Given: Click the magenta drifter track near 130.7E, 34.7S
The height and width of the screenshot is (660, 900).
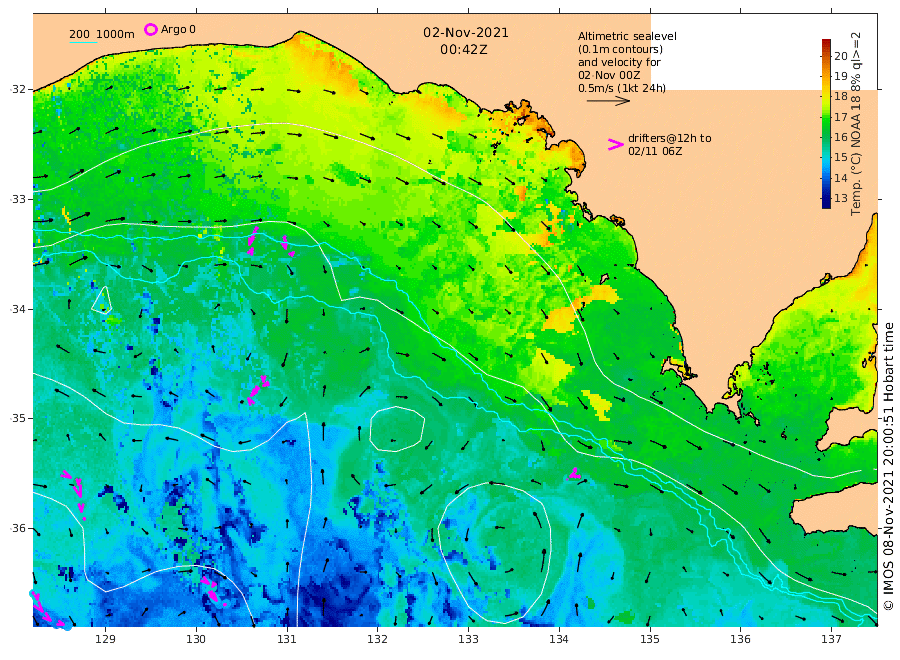Looking at the screenshot, I should [x=258, y=390].
